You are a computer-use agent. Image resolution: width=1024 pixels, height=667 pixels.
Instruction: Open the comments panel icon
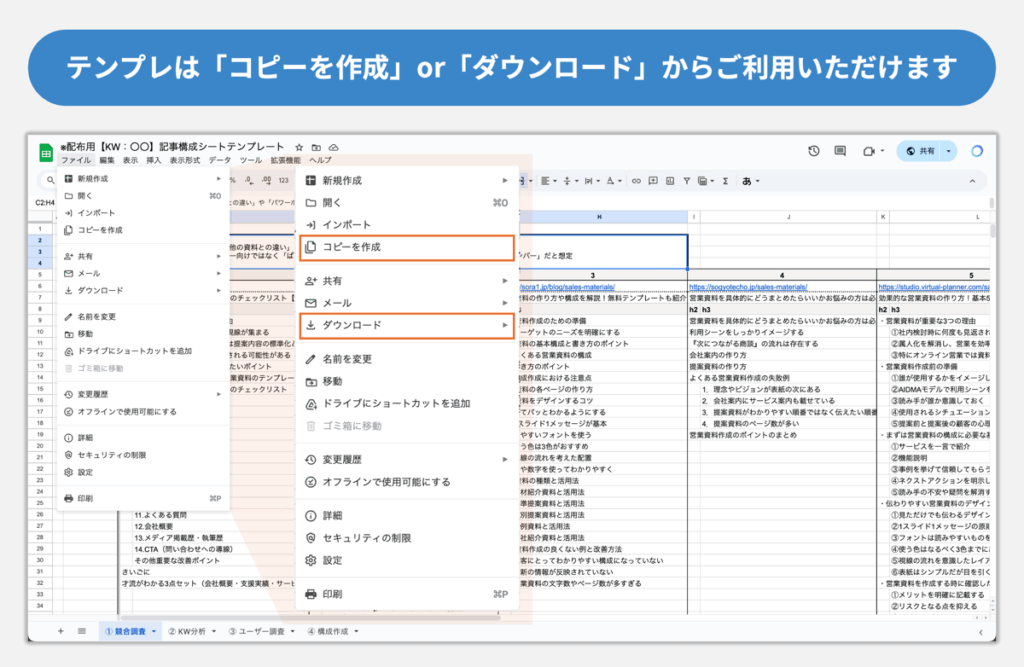(x=840, y=151)
